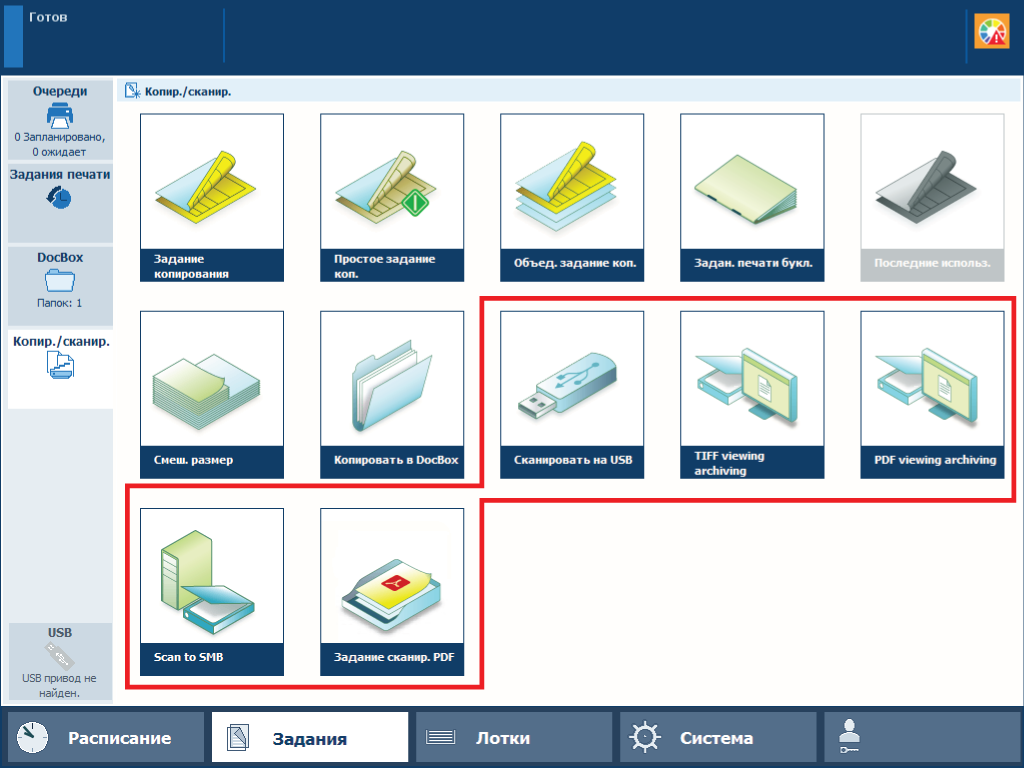The image size is (1024, 768).
Task: Open Объед. задание коп. tile
Action: pos(572,197)
